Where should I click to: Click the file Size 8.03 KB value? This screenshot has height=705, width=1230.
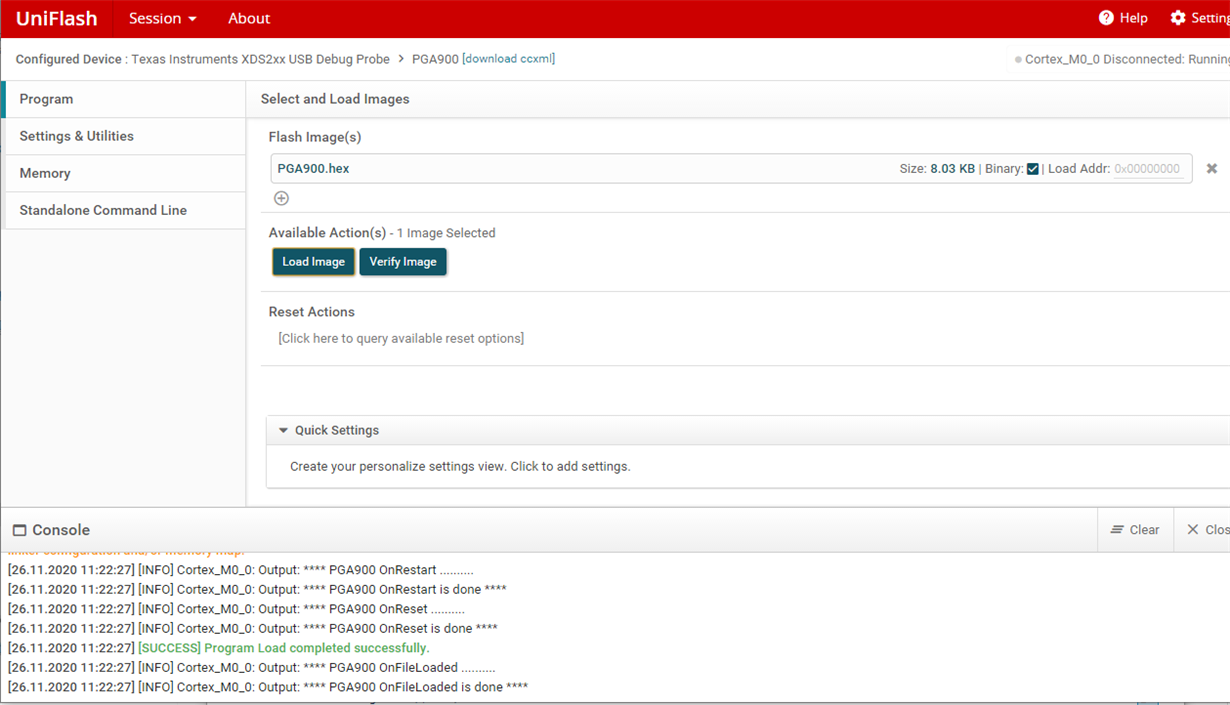click(x=952, y=169)
